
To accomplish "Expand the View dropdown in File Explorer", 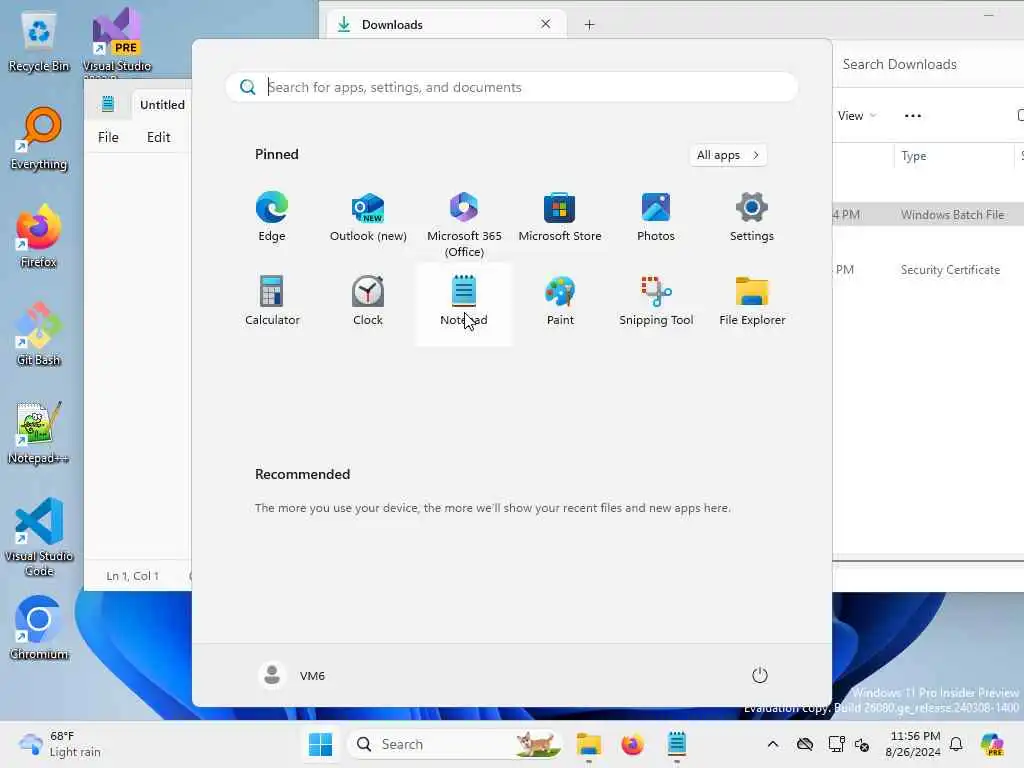I will pyautogui.click(x=856, y=116).
